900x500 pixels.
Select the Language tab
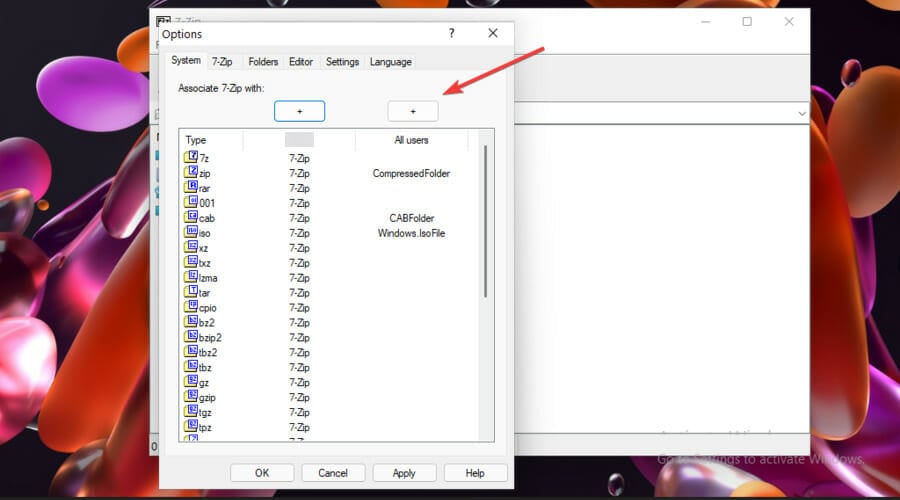click(390, 62)
